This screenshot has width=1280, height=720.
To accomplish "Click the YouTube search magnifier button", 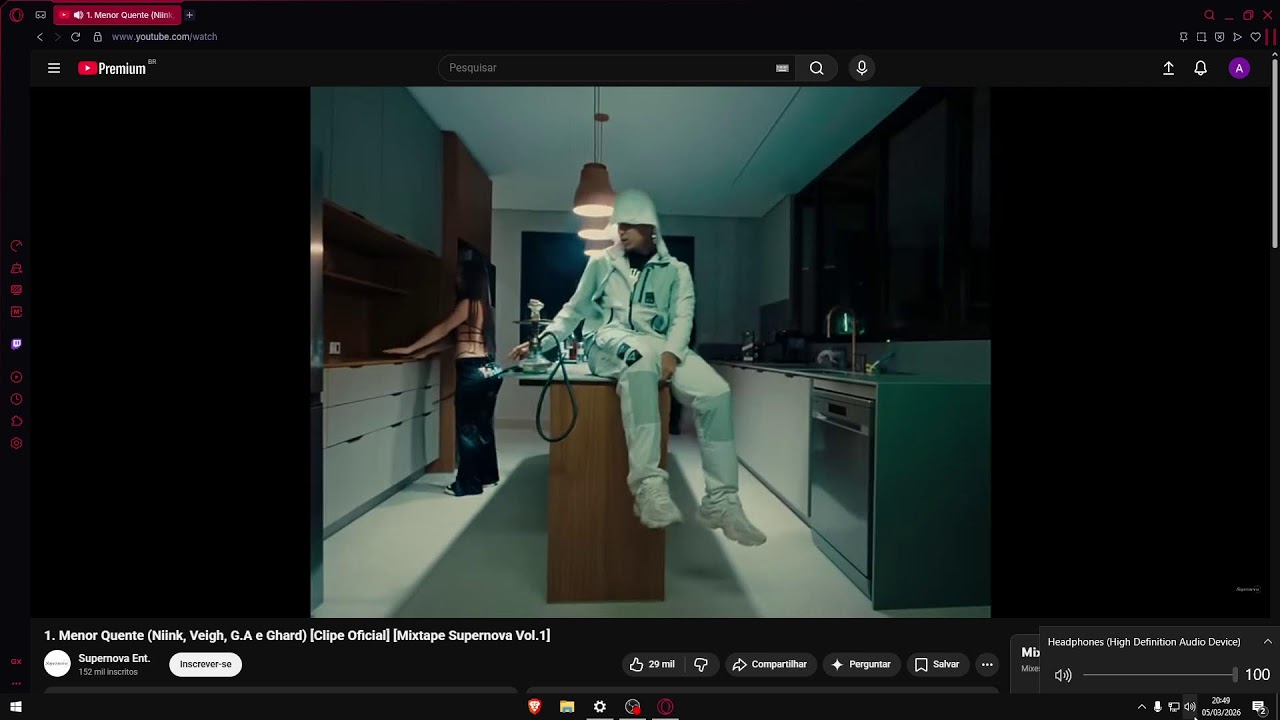I will (x=817, y=68).
